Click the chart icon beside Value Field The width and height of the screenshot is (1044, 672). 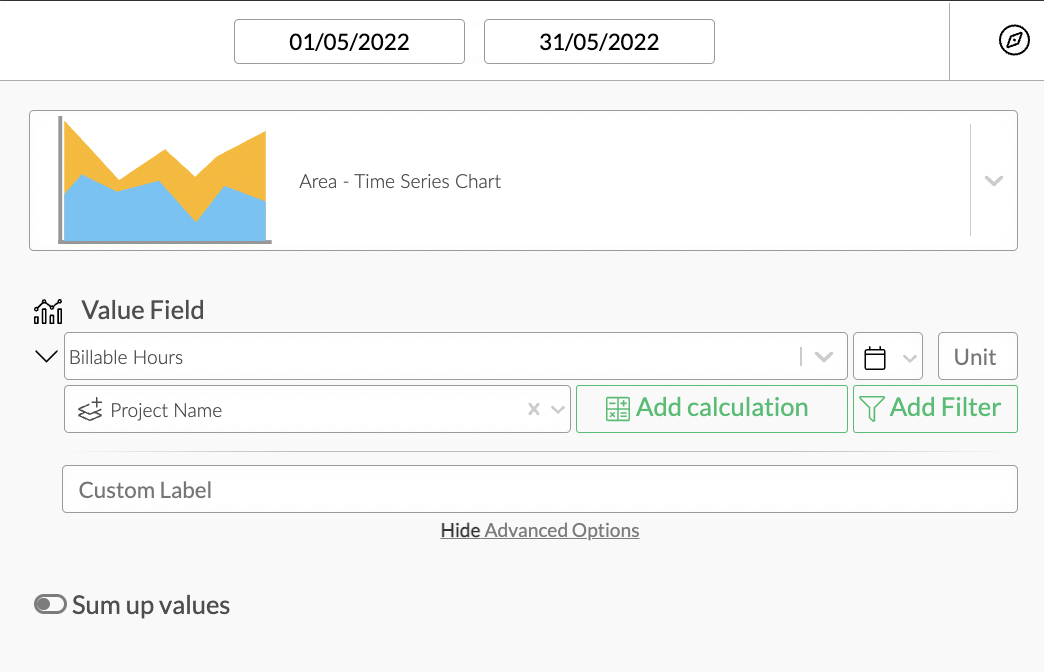click(x=48, y=311)
